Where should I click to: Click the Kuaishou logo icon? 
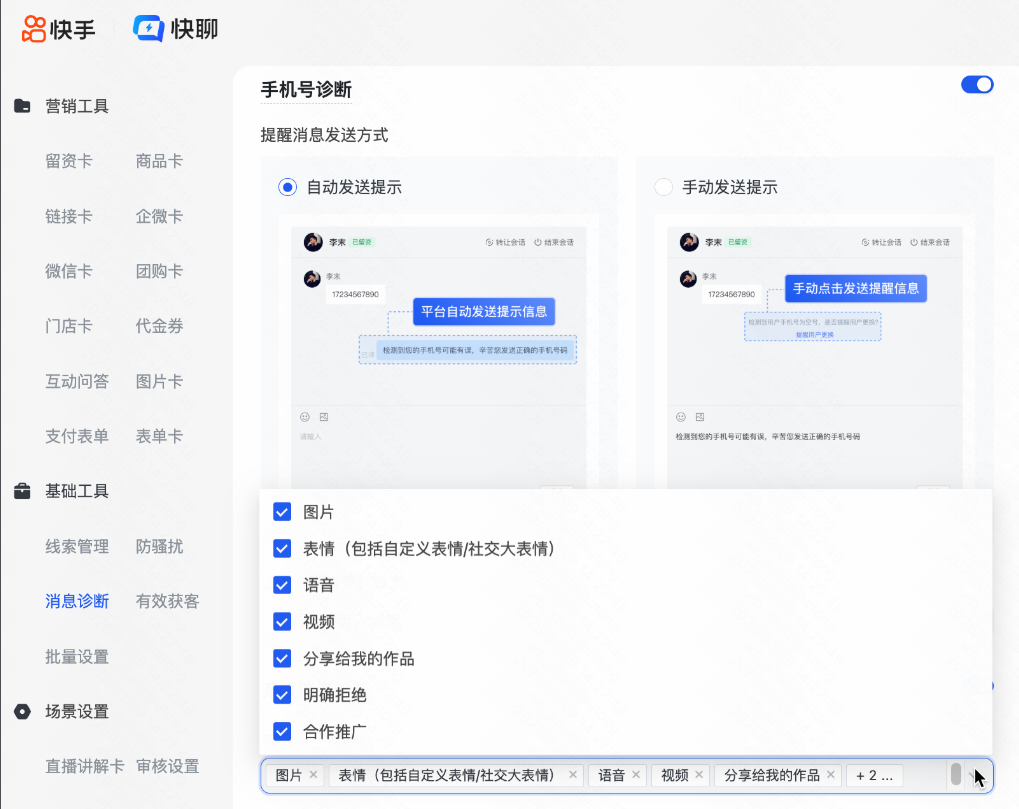34,29
